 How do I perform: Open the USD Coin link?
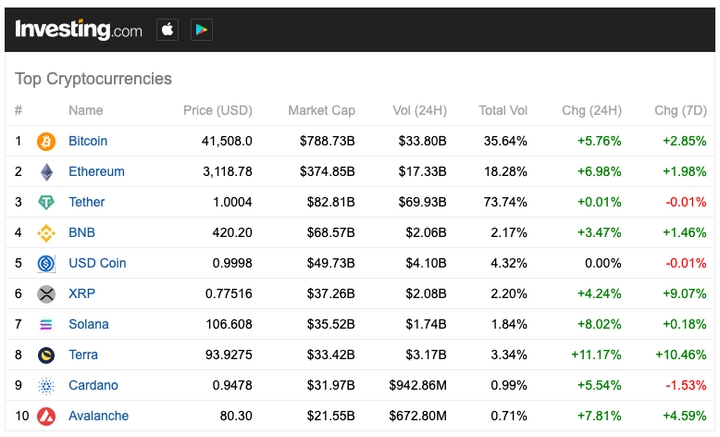coord(97,263)
